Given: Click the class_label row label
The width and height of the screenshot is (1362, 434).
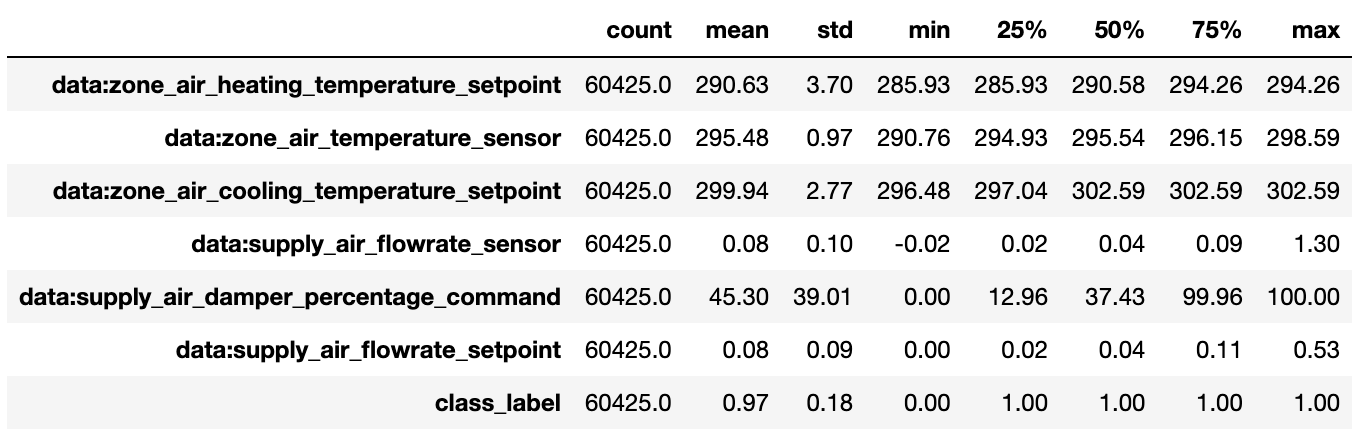Looking at the screenshot, I should tap(497, 403).
